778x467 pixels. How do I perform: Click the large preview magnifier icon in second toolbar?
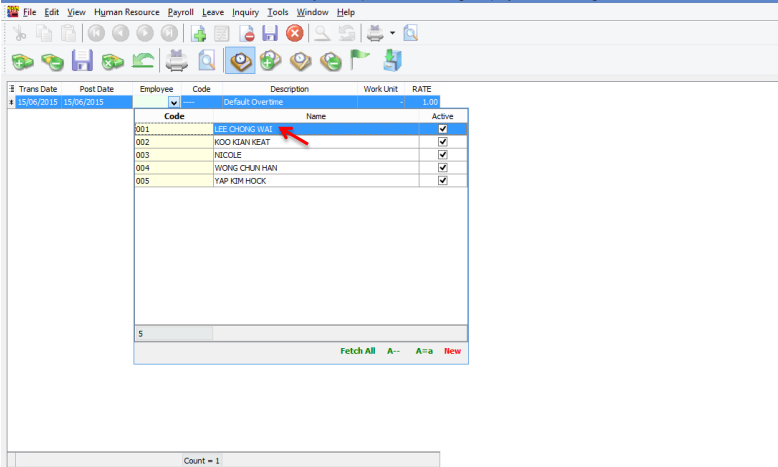[x=206, y=61]
